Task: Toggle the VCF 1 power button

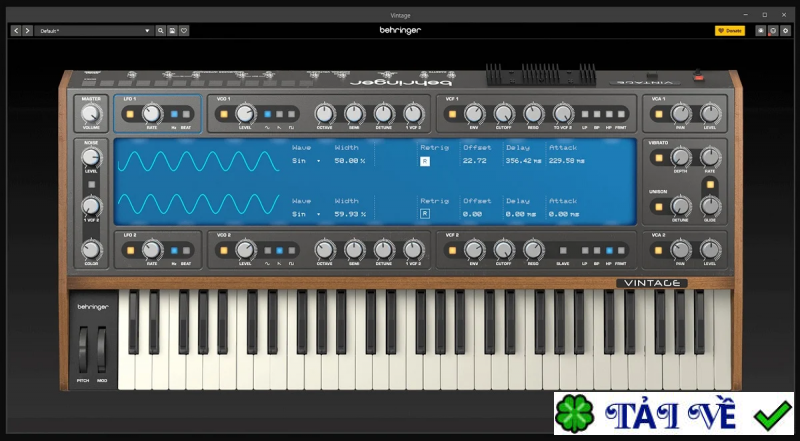Action: [x=453, y=114]
